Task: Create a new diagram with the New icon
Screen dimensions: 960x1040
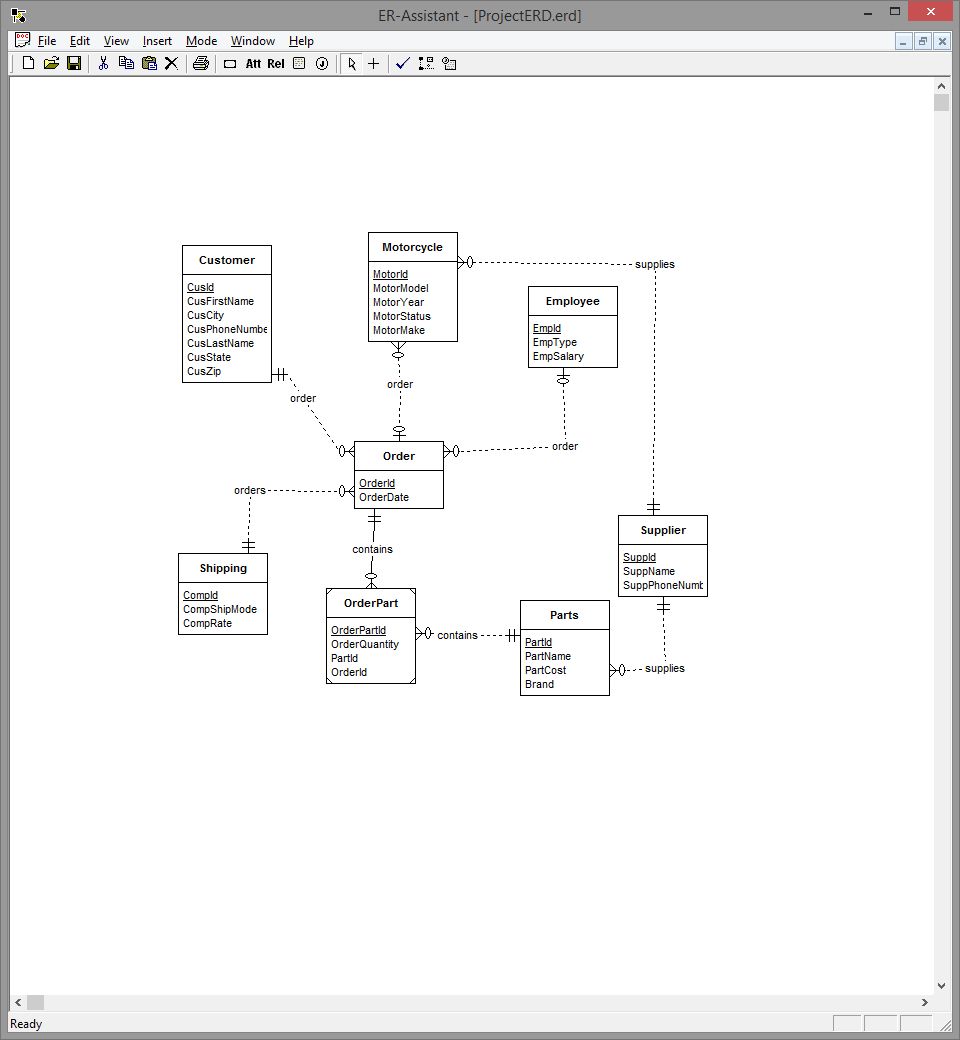Action: click(29, 64)
